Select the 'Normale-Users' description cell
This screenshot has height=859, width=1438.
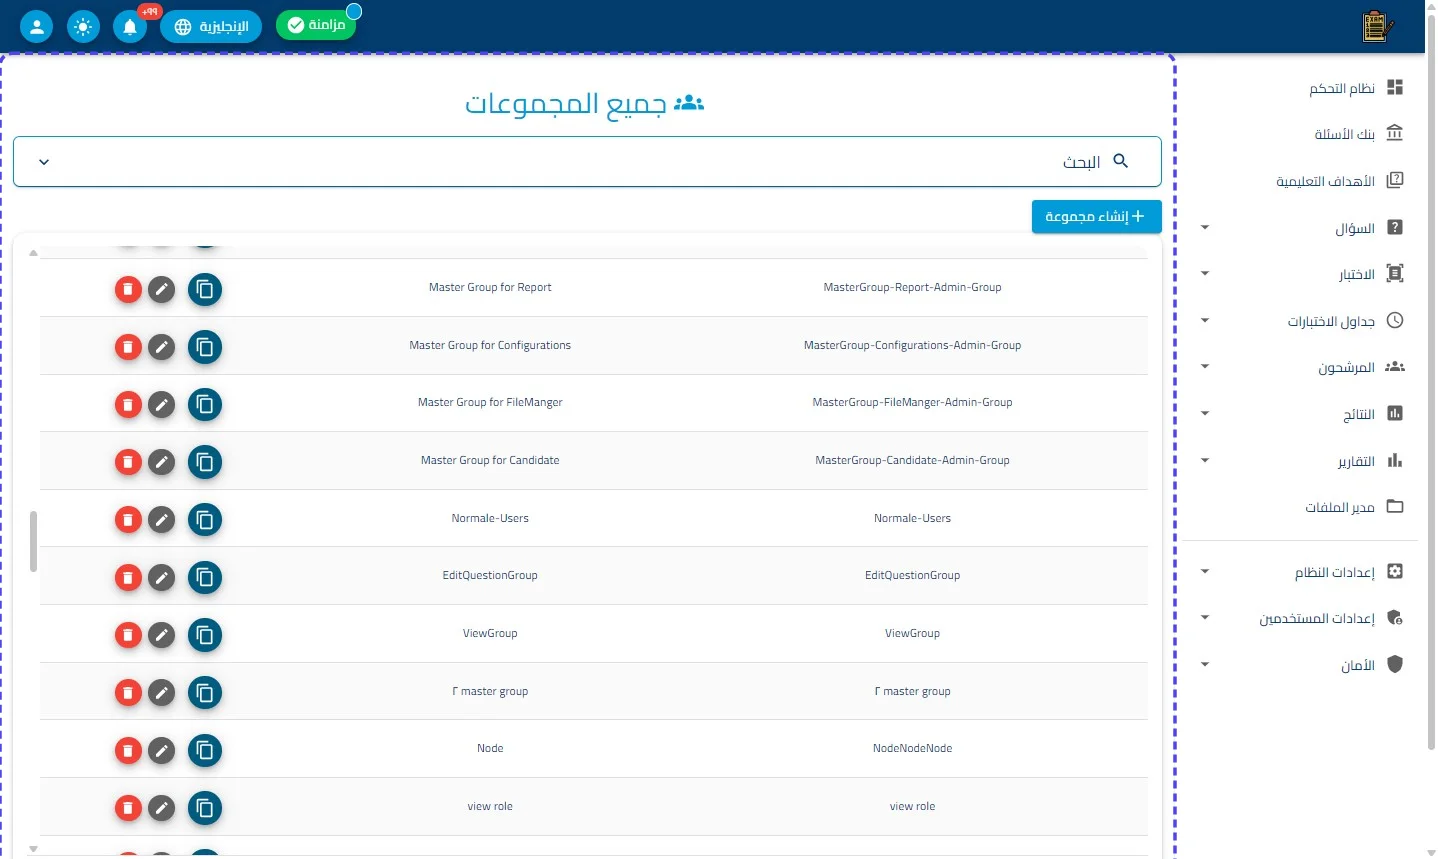coord(490,518)
